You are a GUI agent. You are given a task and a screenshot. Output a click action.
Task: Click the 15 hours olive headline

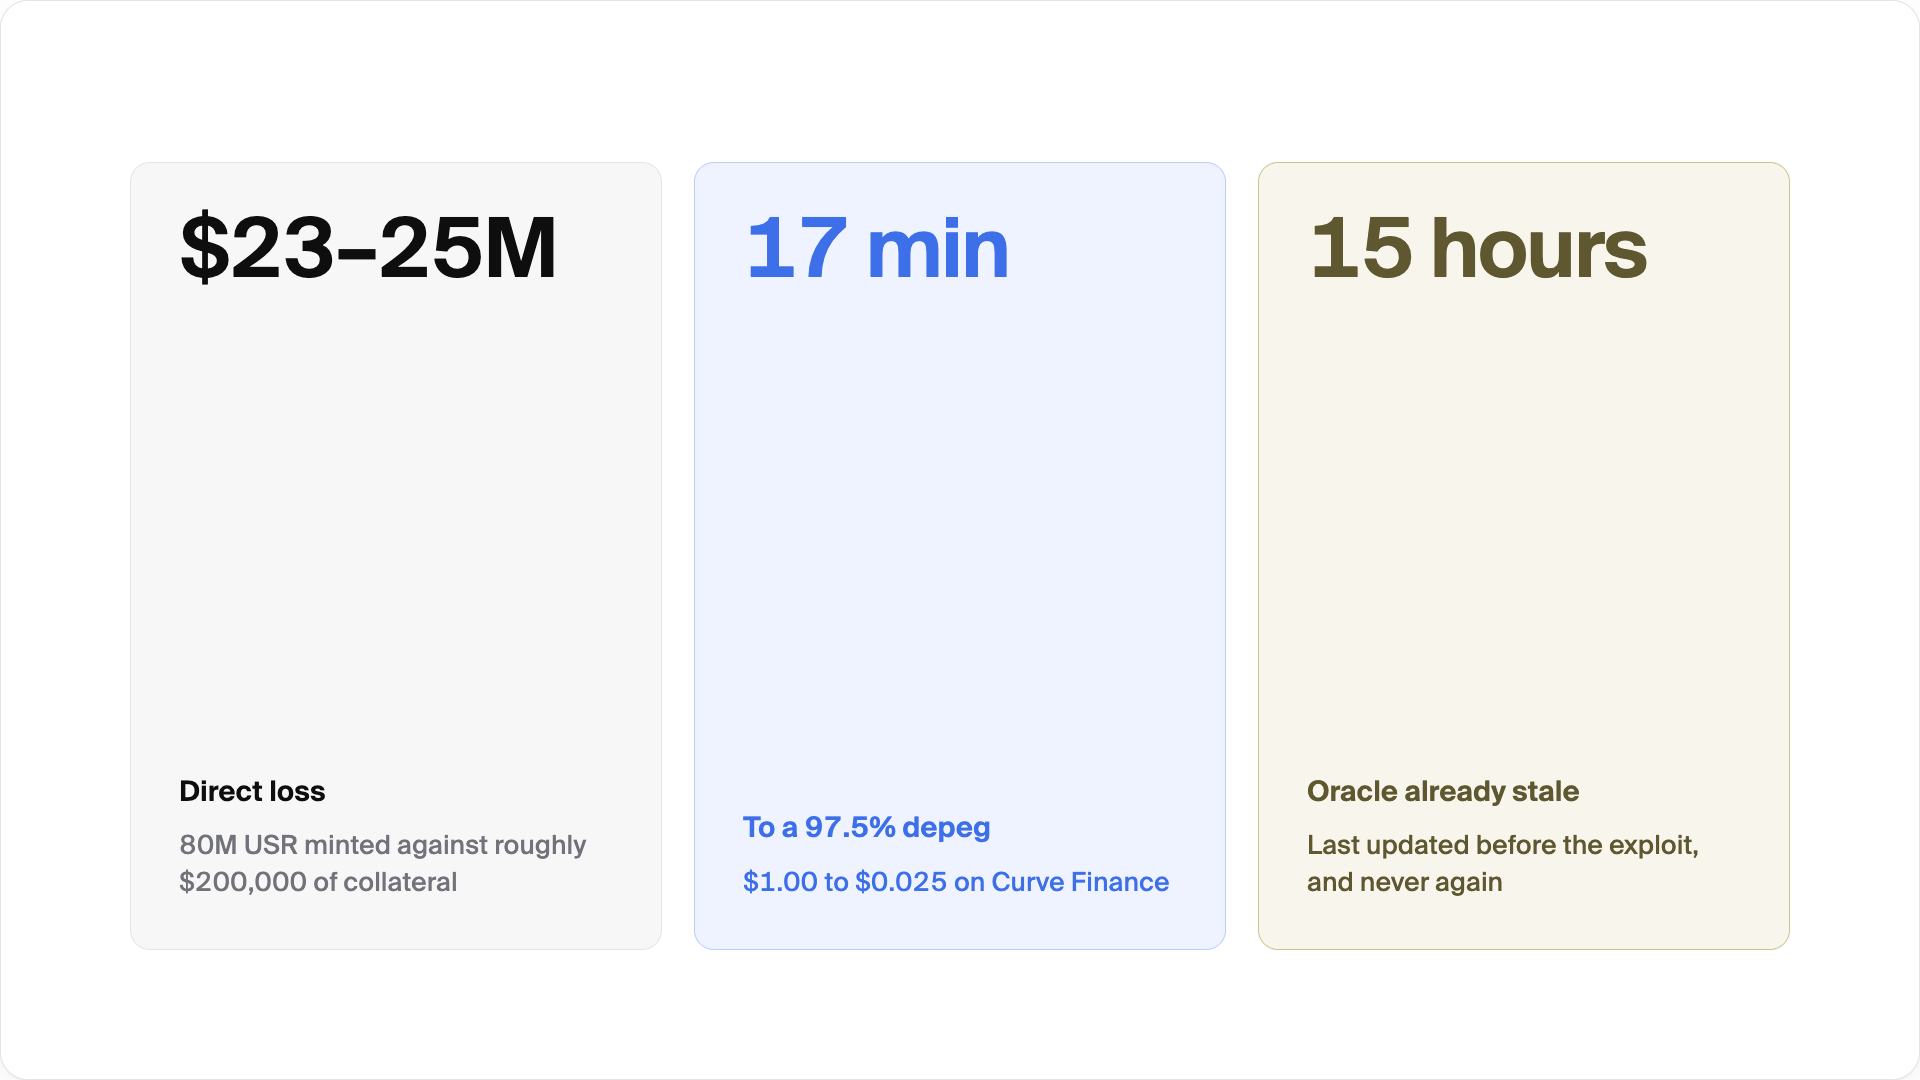click(x=1478, y=247)
